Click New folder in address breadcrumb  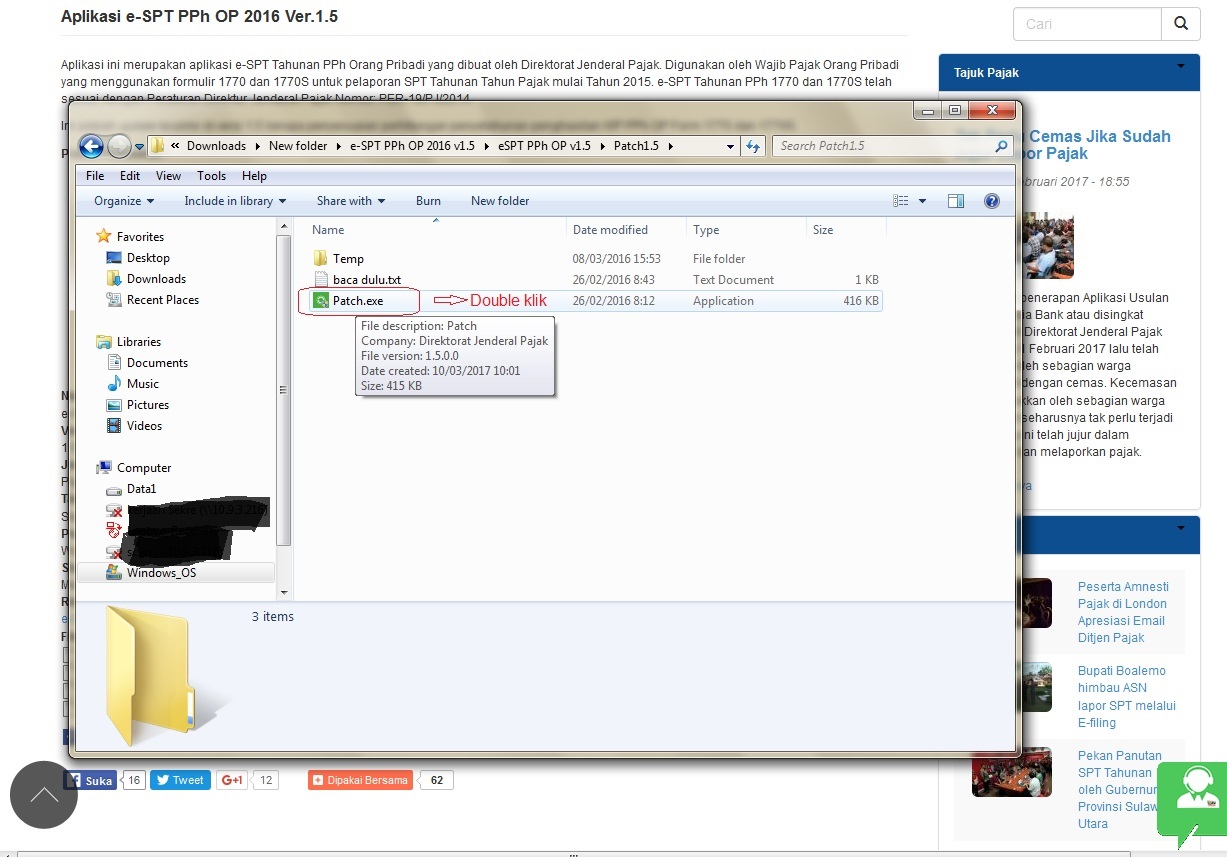click(298, 146)
